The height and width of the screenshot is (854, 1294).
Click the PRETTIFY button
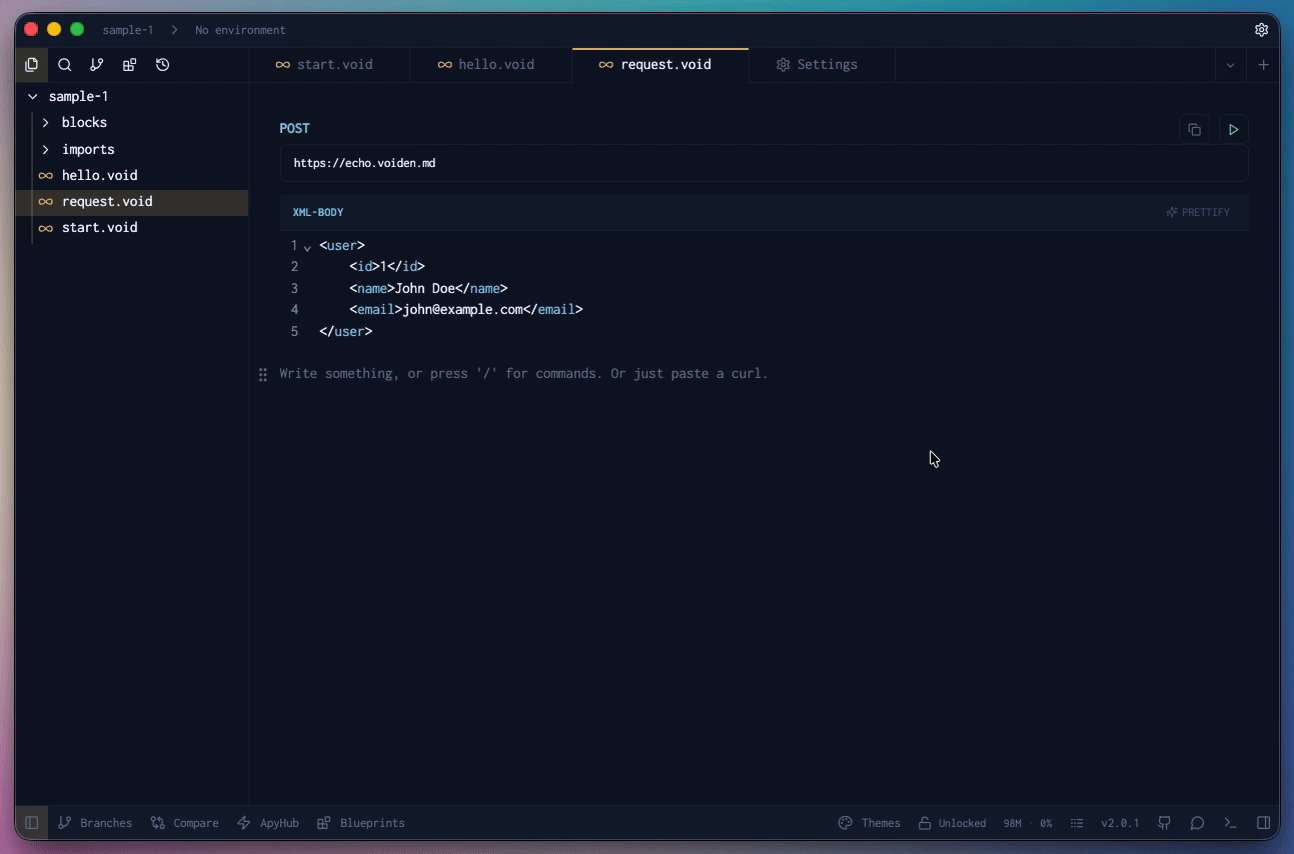[1198, 213]
